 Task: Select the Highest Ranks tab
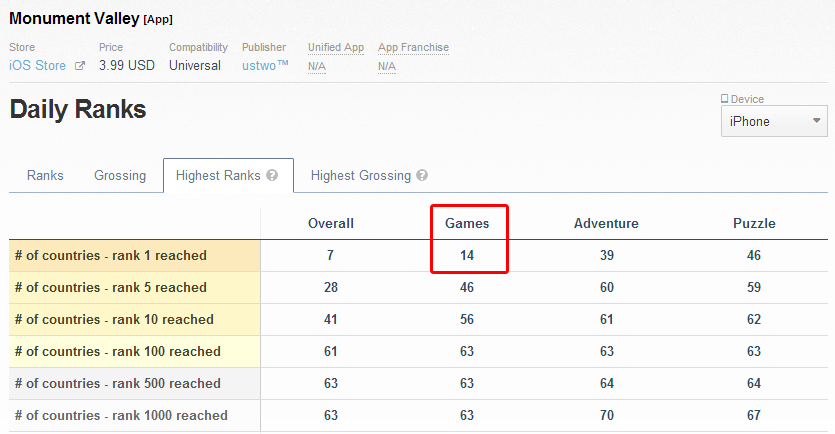(228, 175)
